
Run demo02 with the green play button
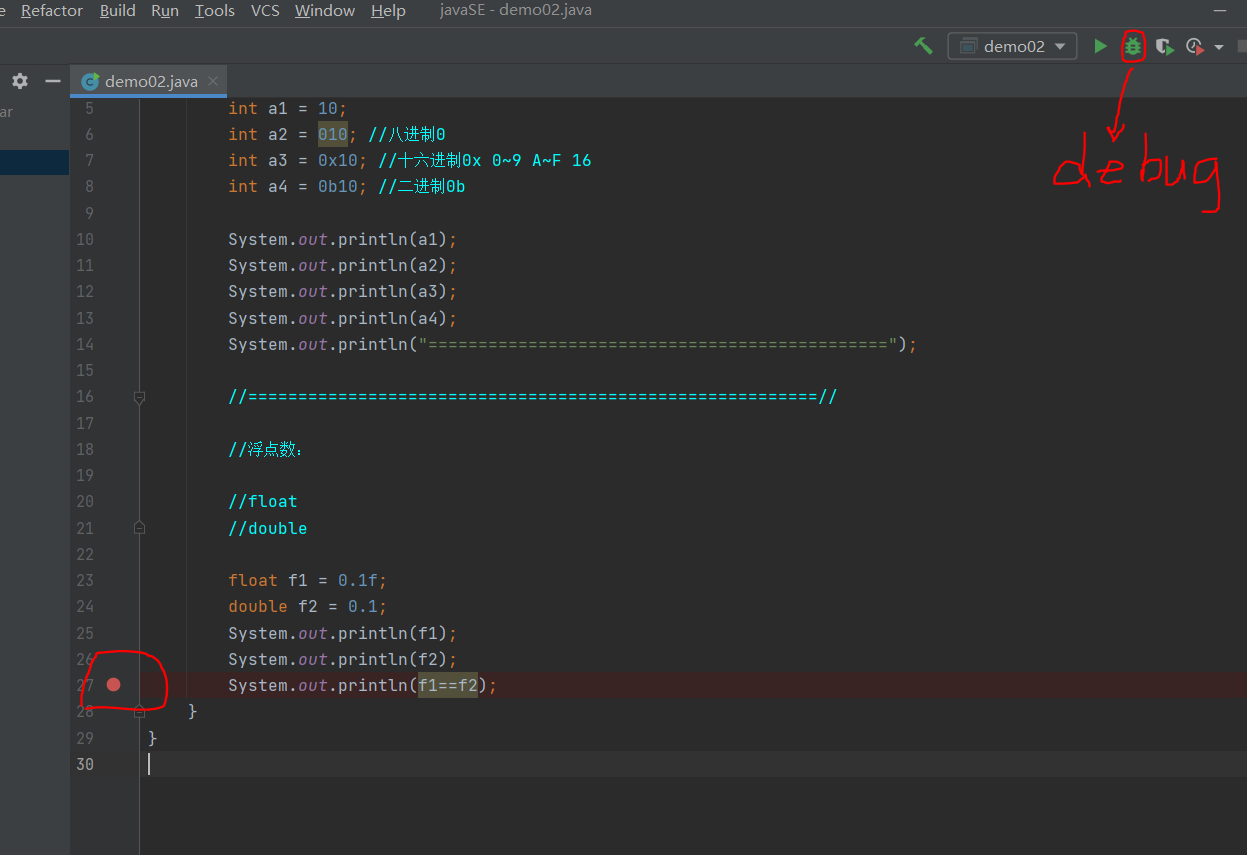click(x=1100, y=46)
